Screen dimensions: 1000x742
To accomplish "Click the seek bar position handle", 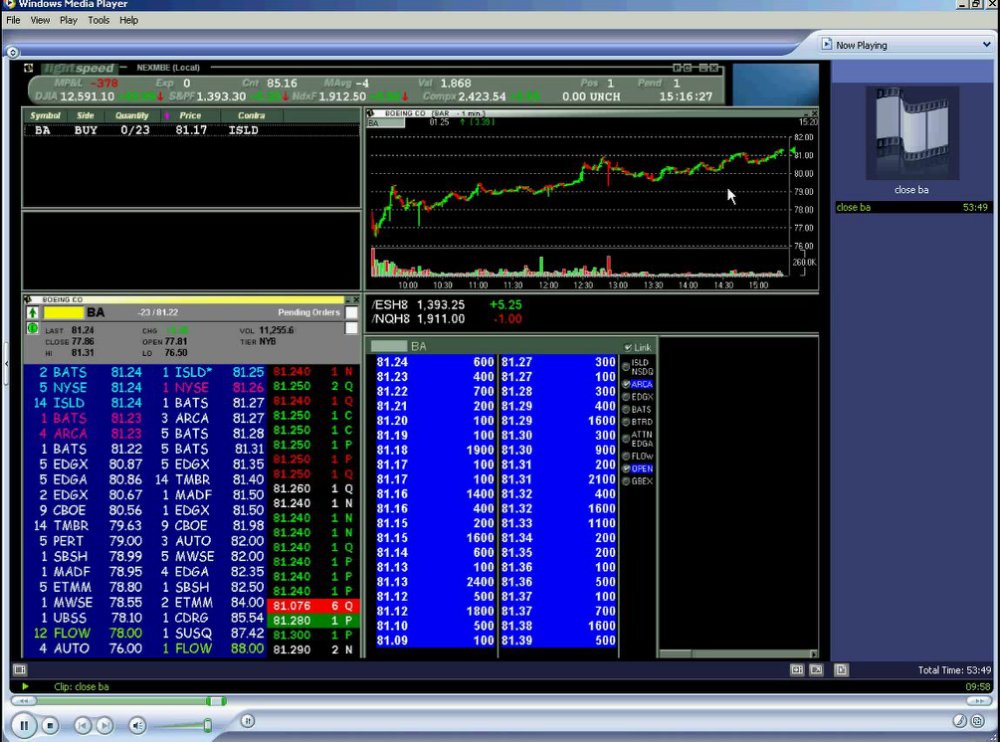I will pyautogui.click(x=216, y=701).
